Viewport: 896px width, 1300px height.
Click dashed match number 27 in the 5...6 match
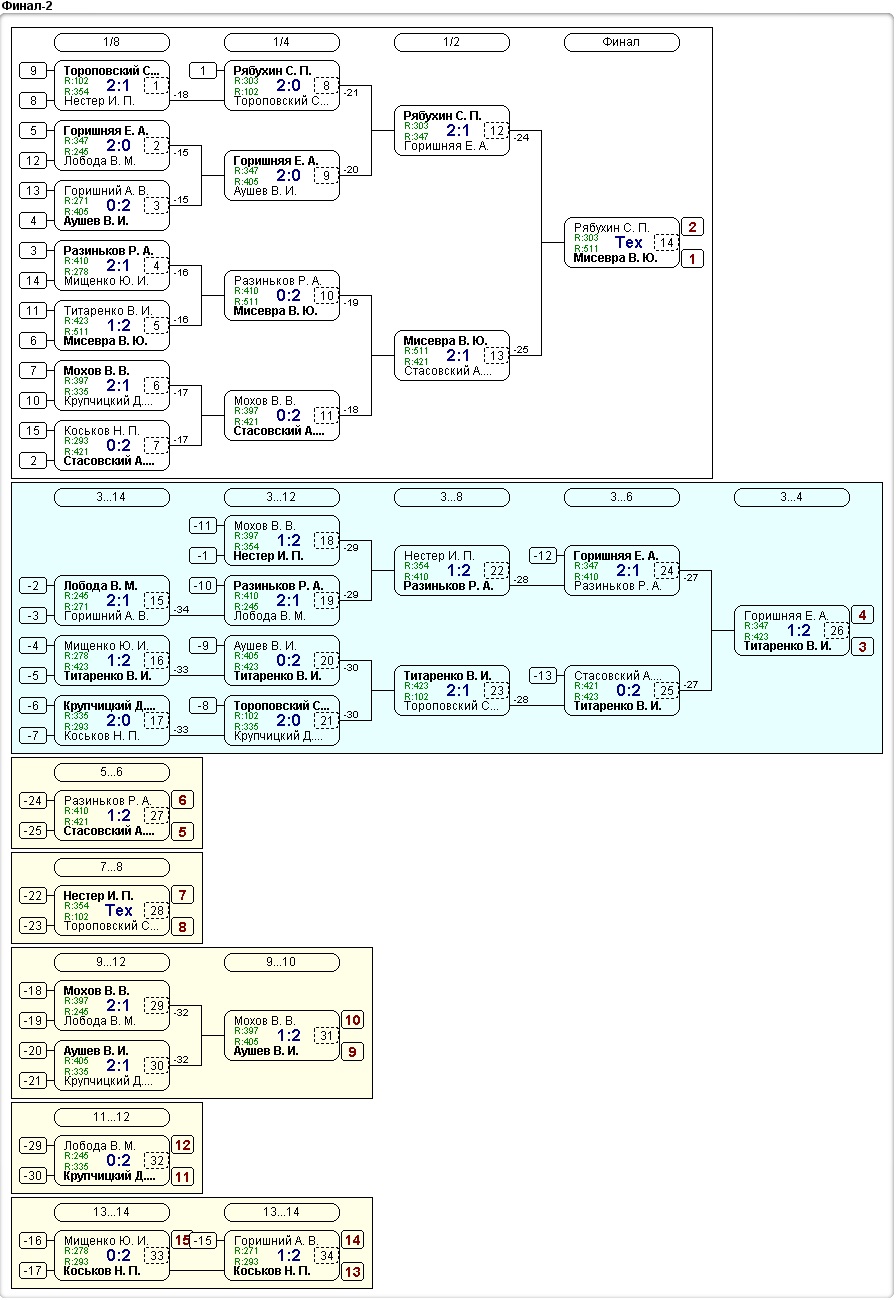(156, 816)
